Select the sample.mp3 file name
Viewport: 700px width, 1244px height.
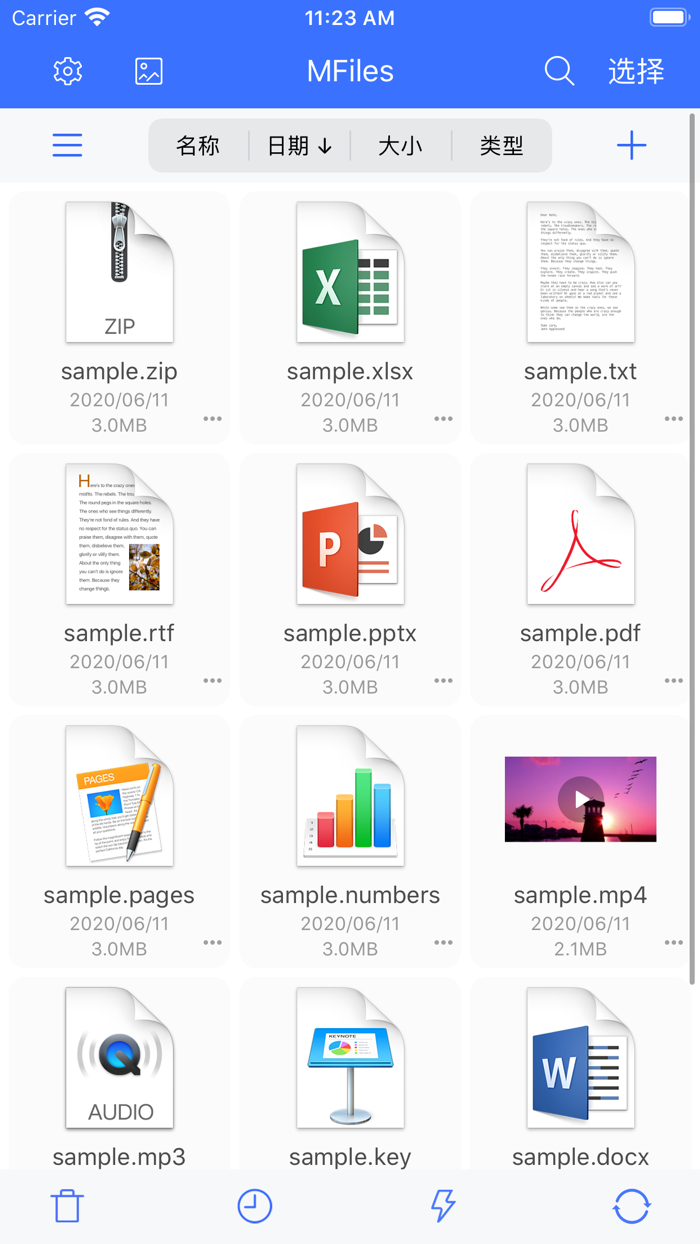click(119, 1158)
